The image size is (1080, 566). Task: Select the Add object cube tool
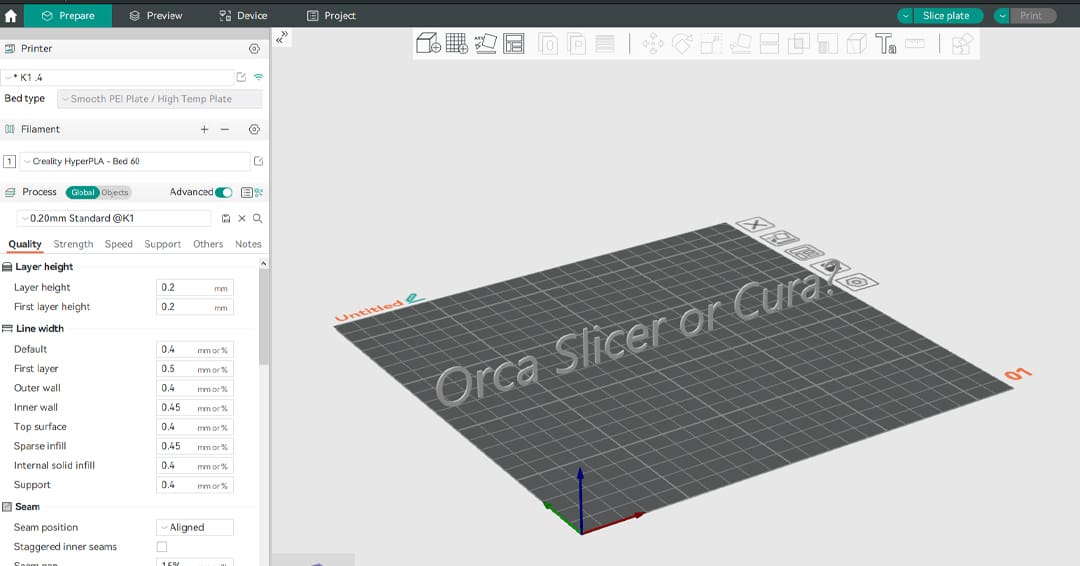click(x=428, y=43)
